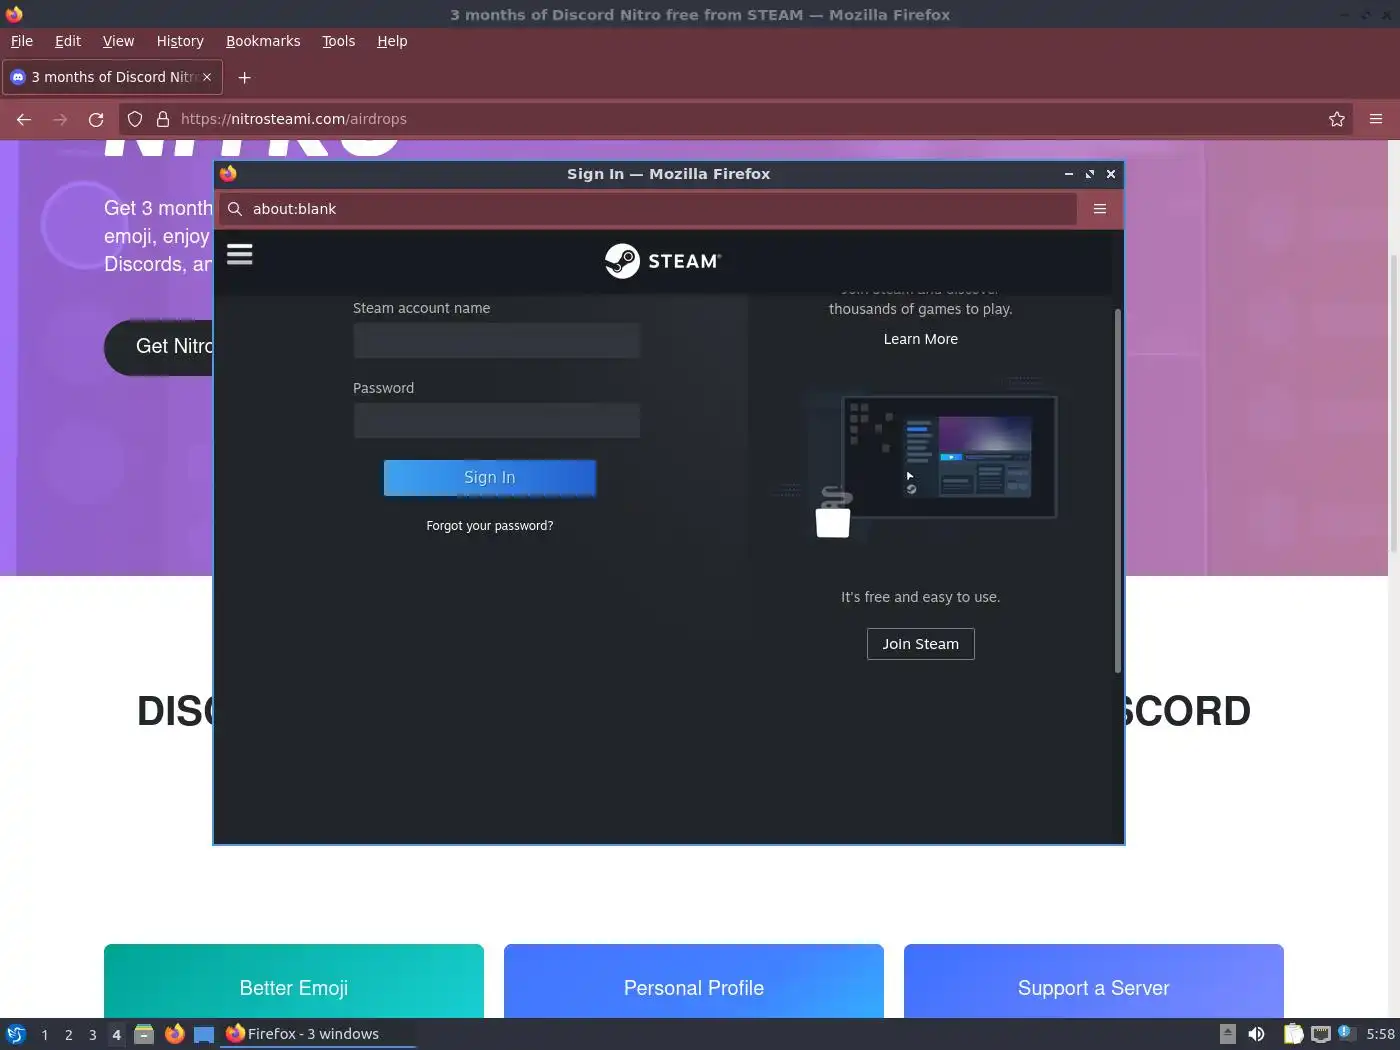Open the Steam hamburger menu in popup
Image resolution: width=1400 pixels, height=1050 pixels.
point(240,254)
